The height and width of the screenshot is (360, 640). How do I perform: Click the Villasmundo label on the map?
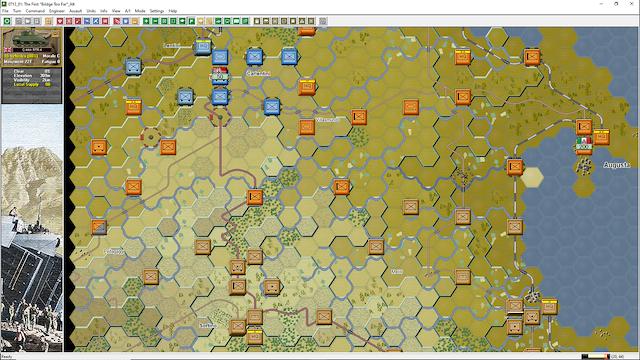[x=327, y=120]
